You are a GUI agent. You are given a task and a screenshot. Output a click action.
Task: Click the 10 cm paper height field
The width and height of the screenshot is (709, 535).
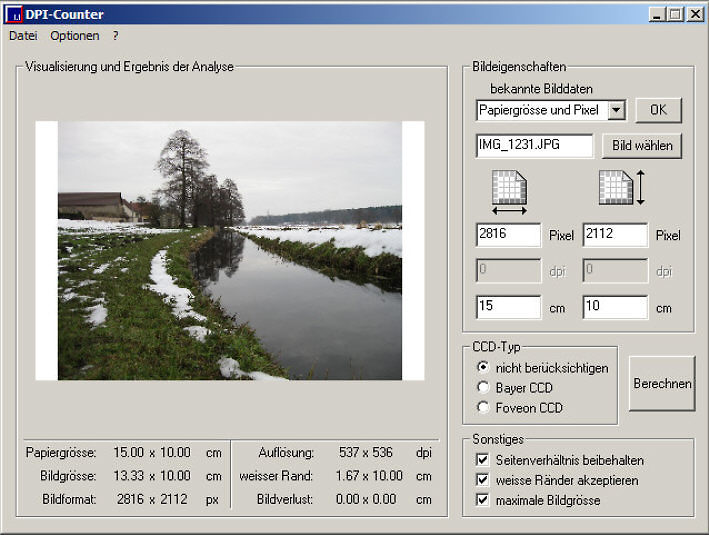(614, 308)
